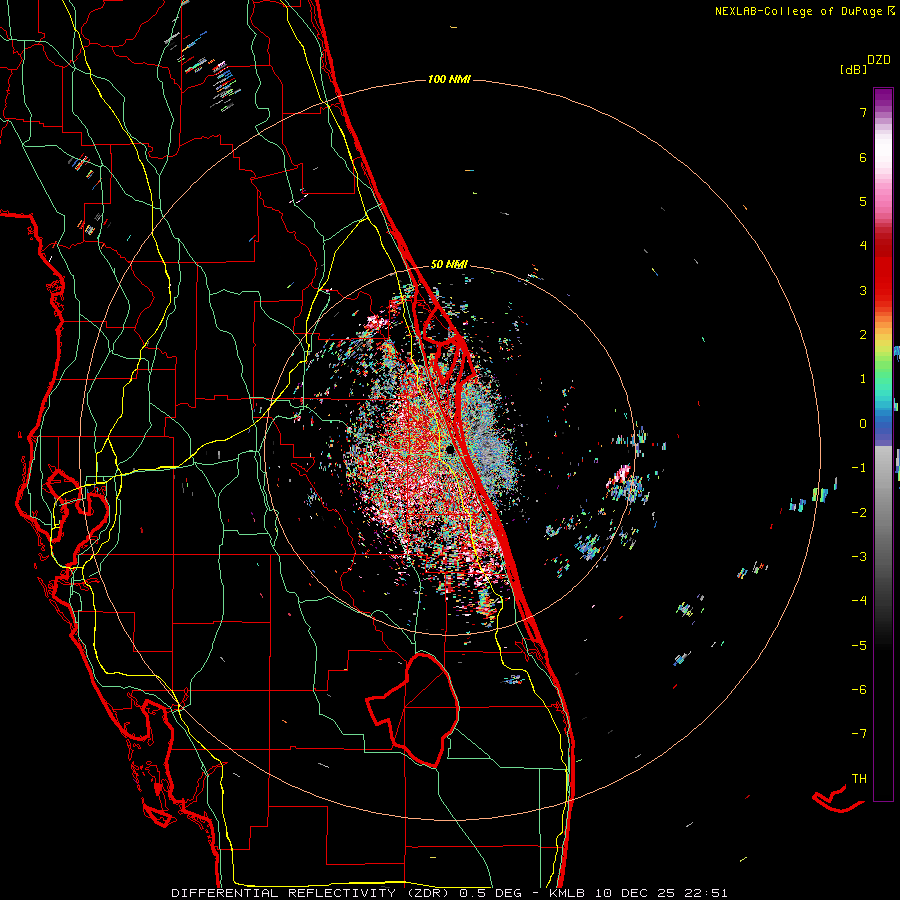Click the 50 NMI range ring label
Image resolution: width=900 pixels, height=900 pixels.
click(449, 265)
